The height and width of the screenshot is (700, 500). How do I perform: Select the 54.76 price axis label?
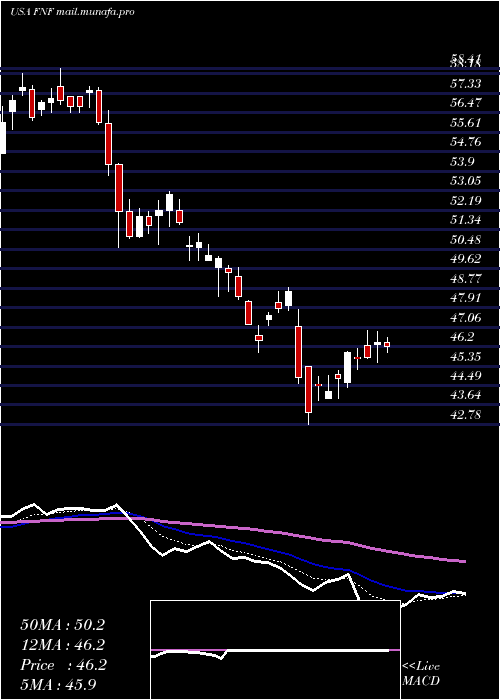466,142
